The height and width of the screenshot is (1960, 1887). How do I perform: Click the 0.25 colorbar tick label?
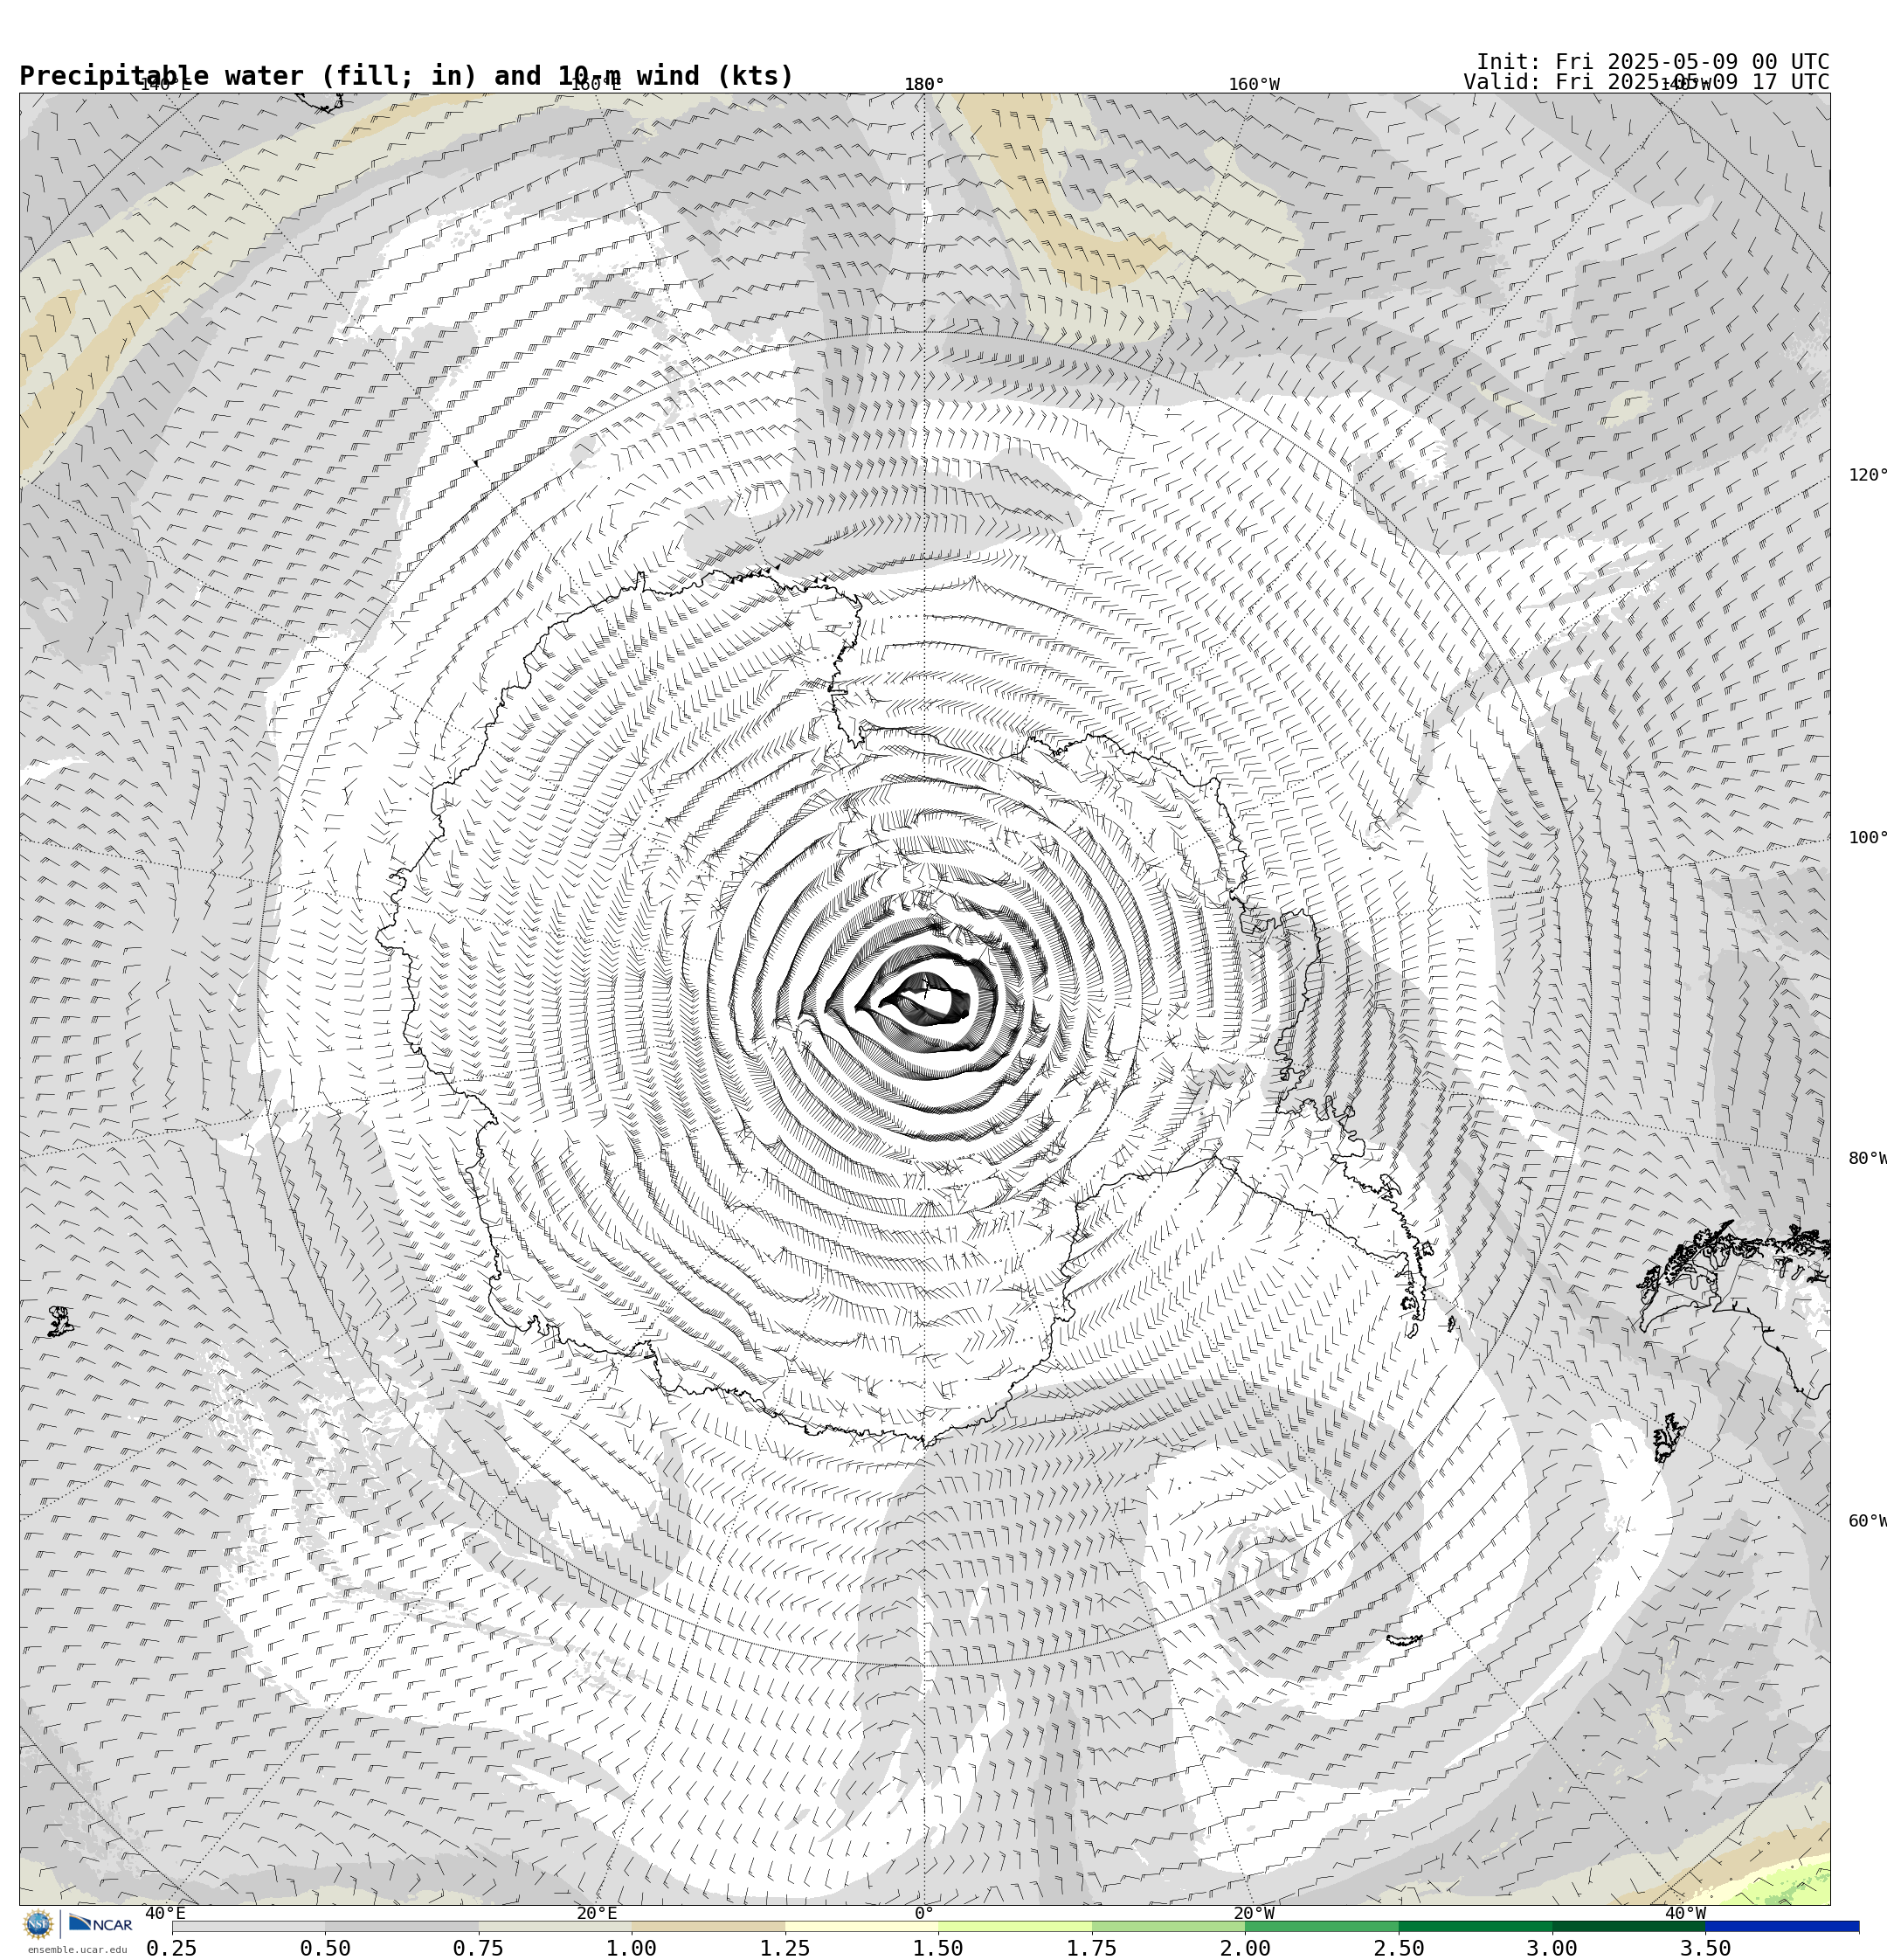172,1948
